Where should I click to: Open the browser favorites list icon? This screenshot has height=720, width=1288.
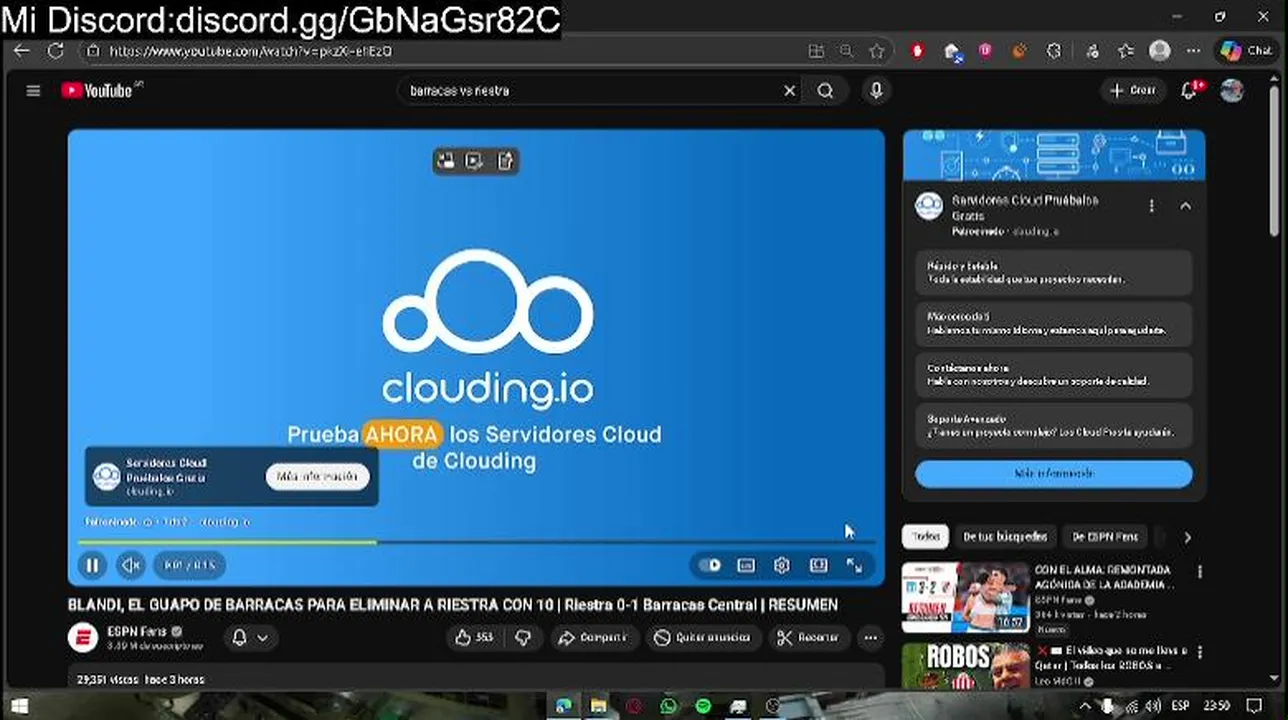1126,51
